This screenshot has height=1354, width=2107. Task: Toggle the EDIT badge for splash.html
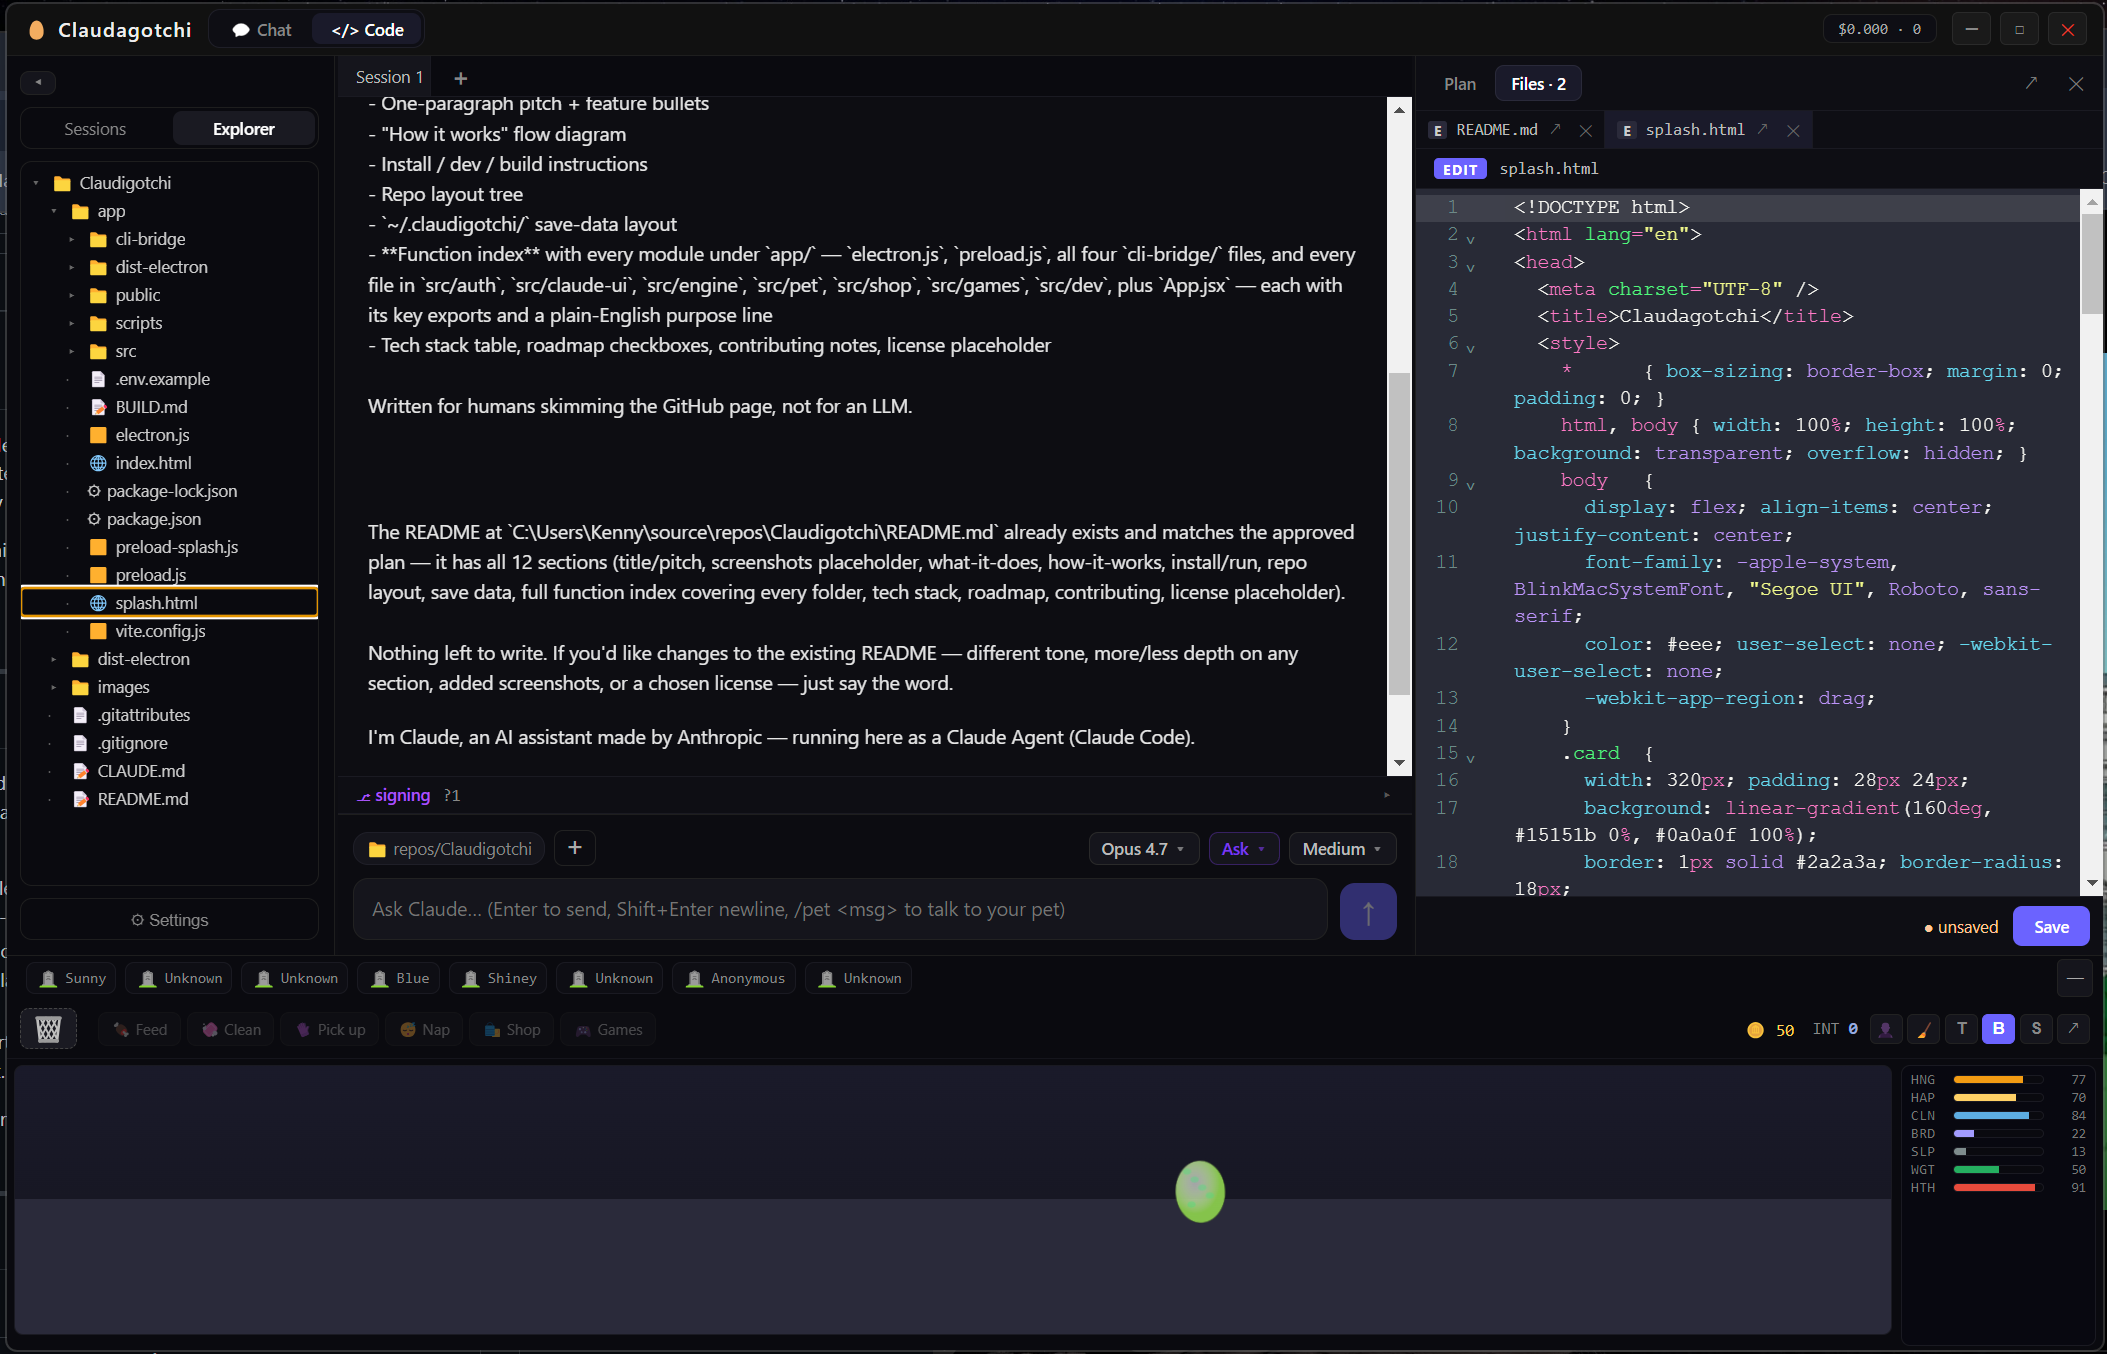point(1460,169)
